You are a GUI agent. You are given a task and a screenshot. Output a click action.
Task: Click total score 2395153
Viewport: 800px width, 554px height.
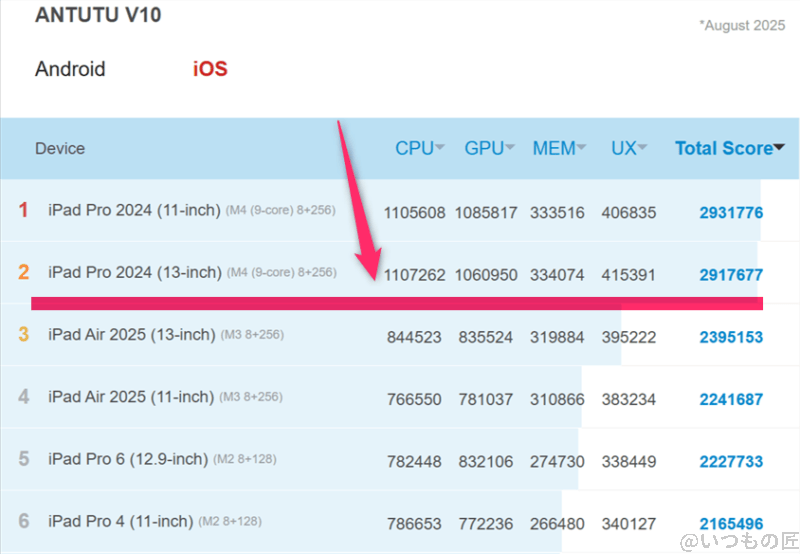point(731,337)
